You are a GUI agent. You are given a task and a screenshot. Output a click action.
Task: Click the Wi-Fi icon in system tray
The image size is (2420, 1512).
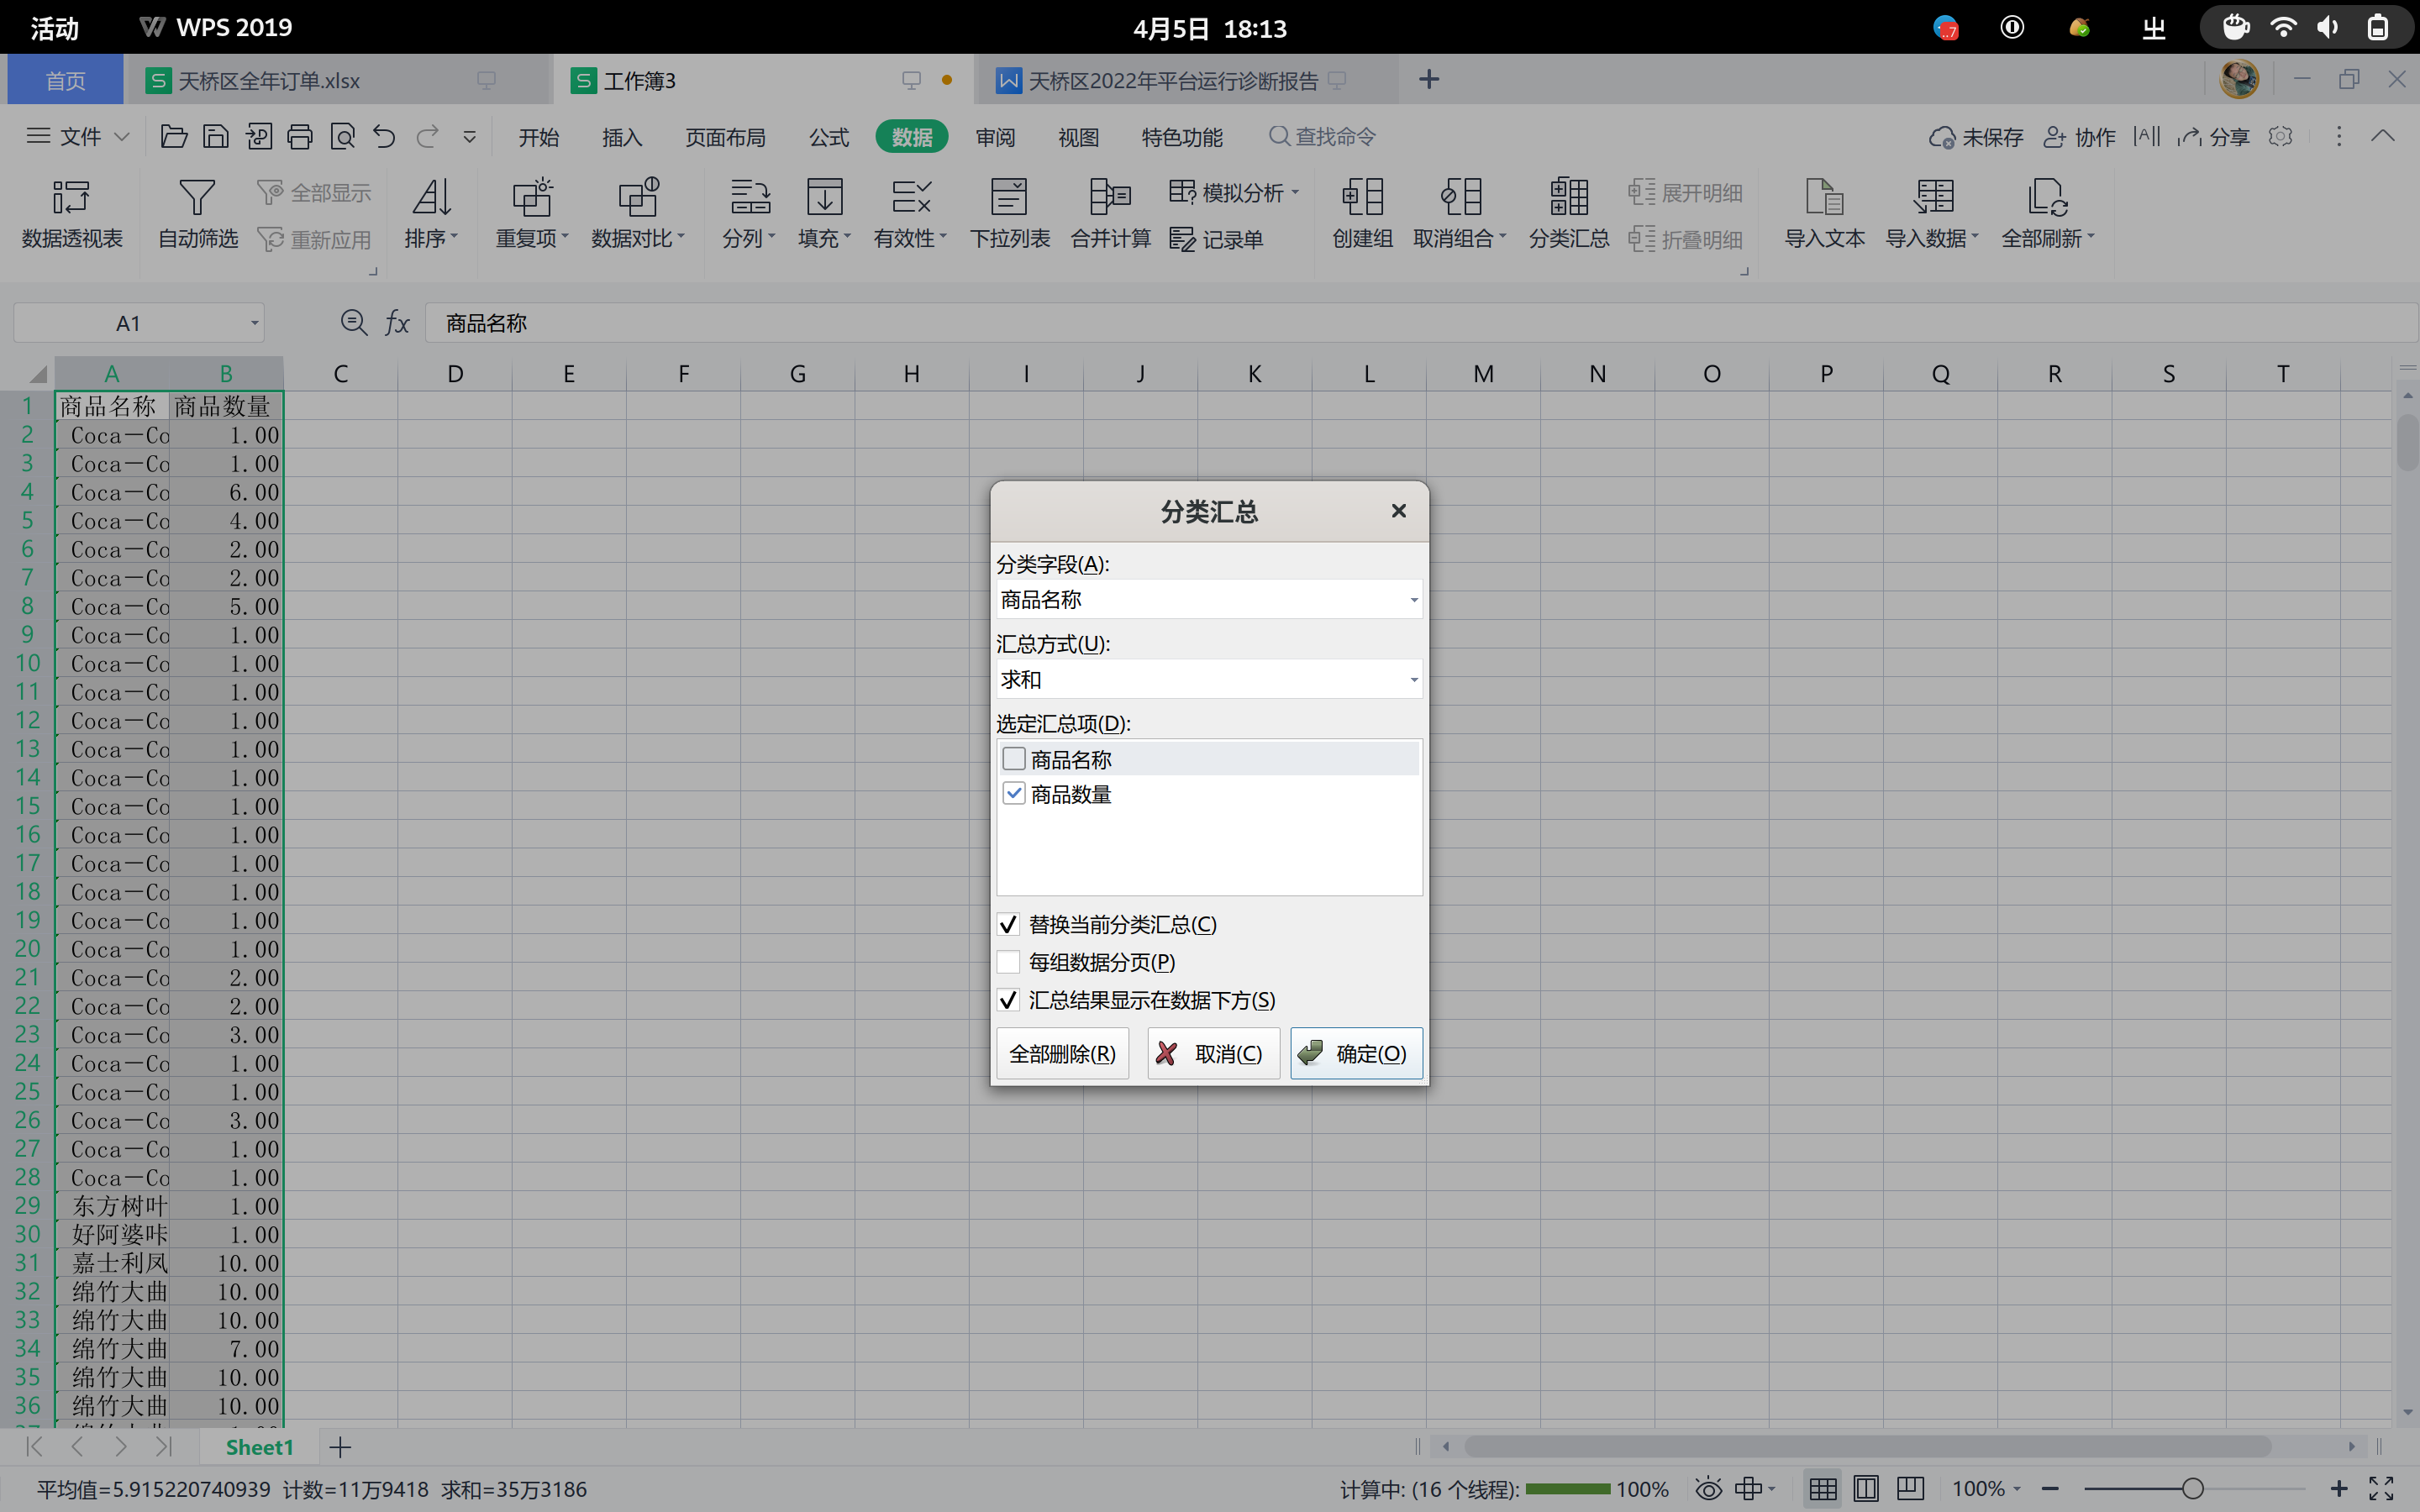2283,27
